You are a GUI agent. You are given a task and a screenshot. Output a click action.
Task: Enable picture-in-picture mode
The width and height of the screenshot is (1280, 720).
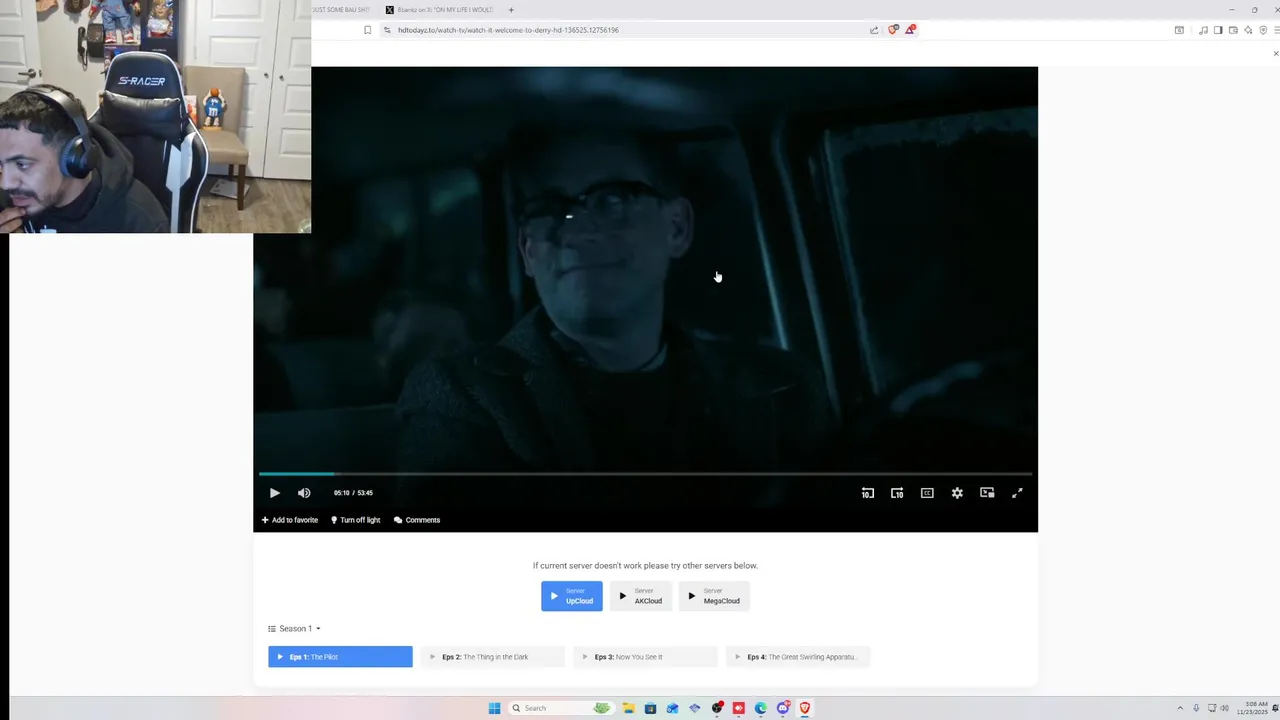pos(987,493)
